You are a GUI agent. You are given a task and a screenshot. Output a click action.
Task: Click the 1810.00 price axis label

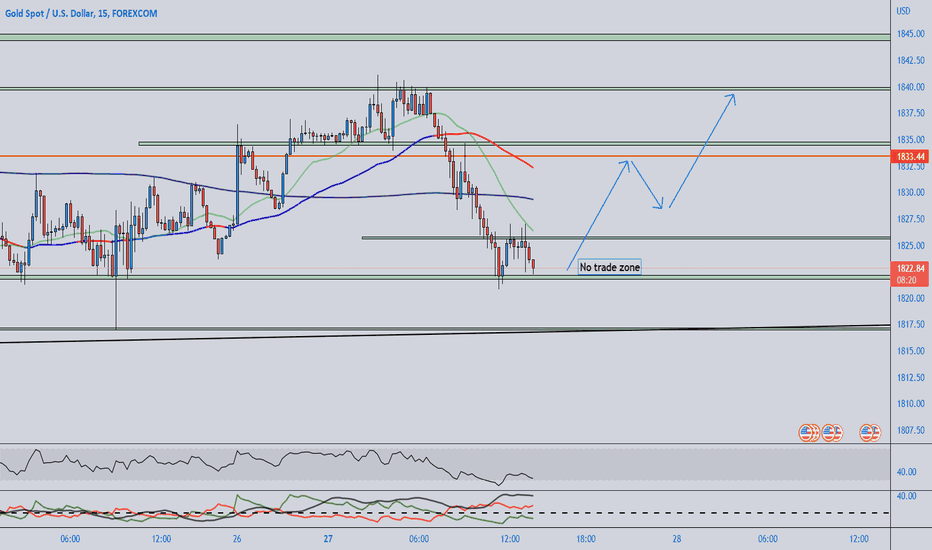(911, 403)
